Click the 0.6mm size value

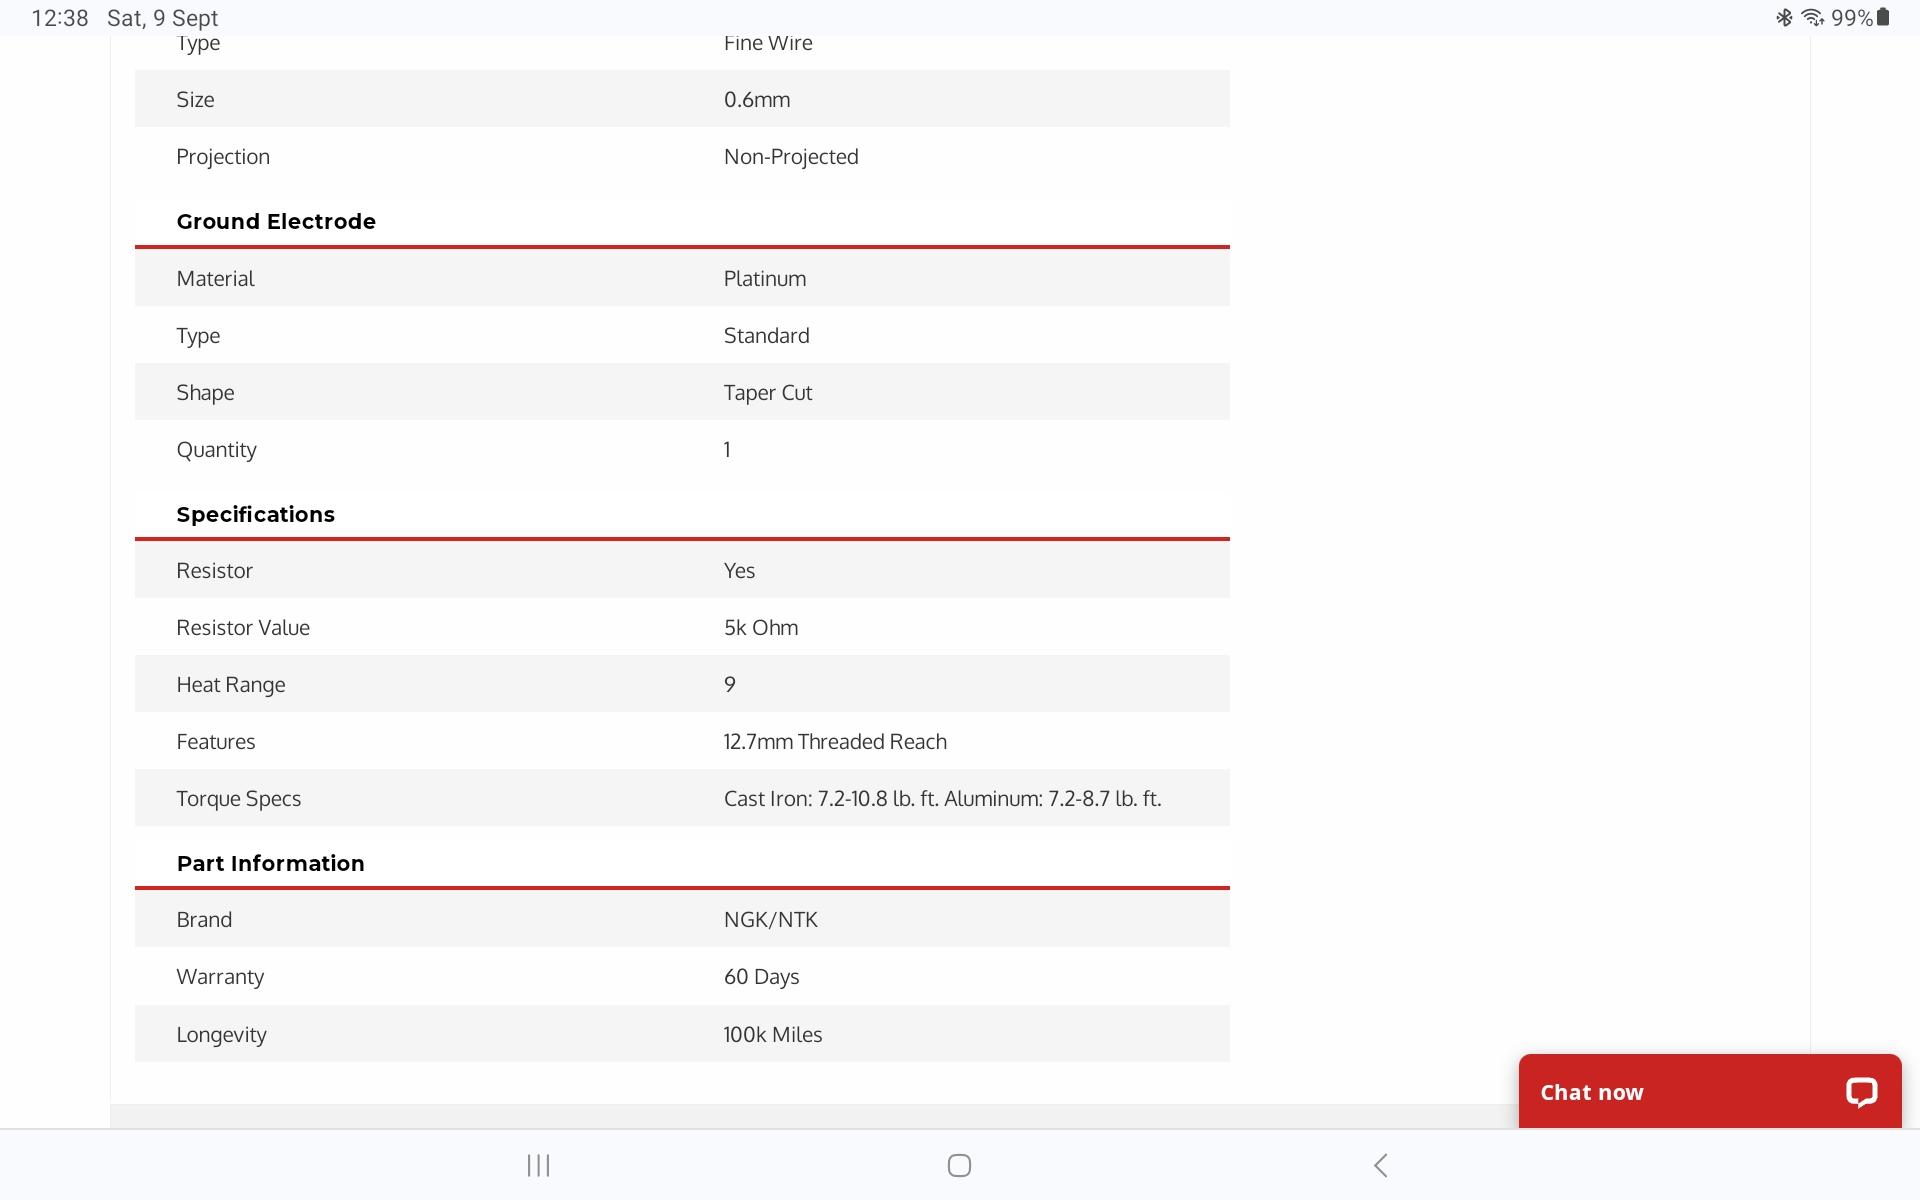(x=757, y=99)
